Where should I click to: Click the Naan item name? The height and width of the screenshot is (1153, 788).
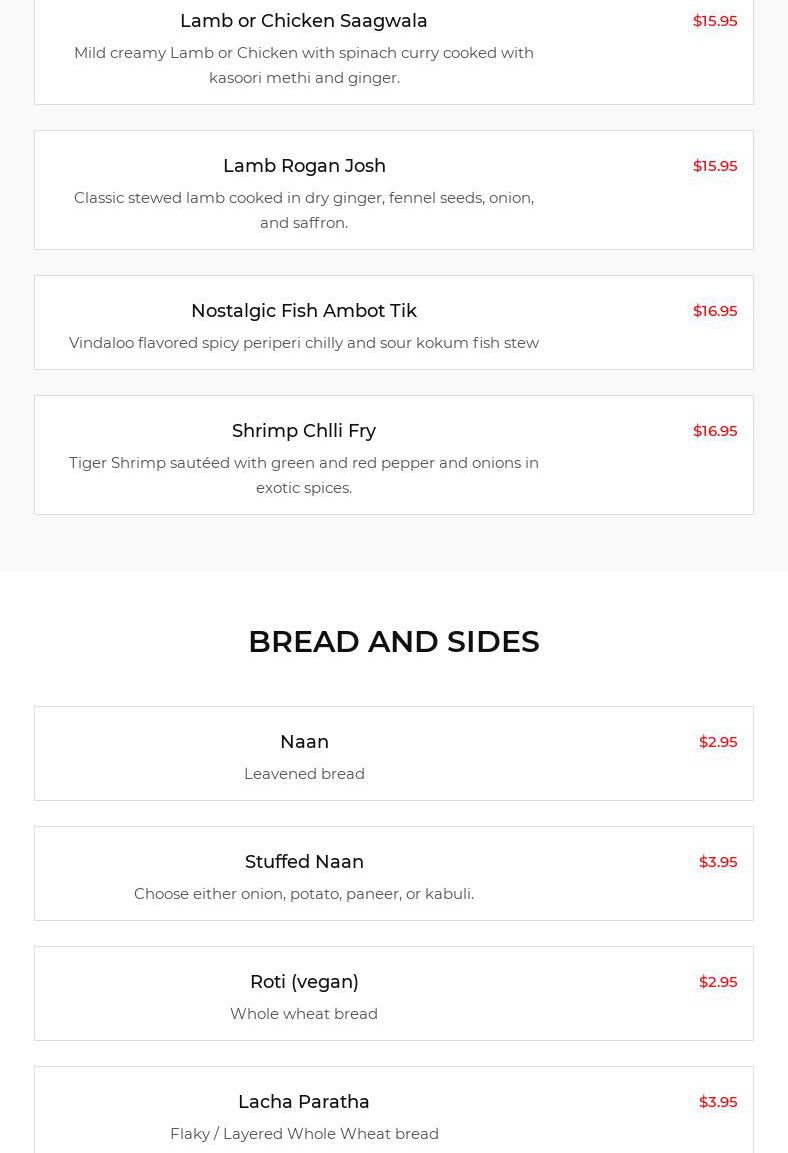tap(304, 742)
